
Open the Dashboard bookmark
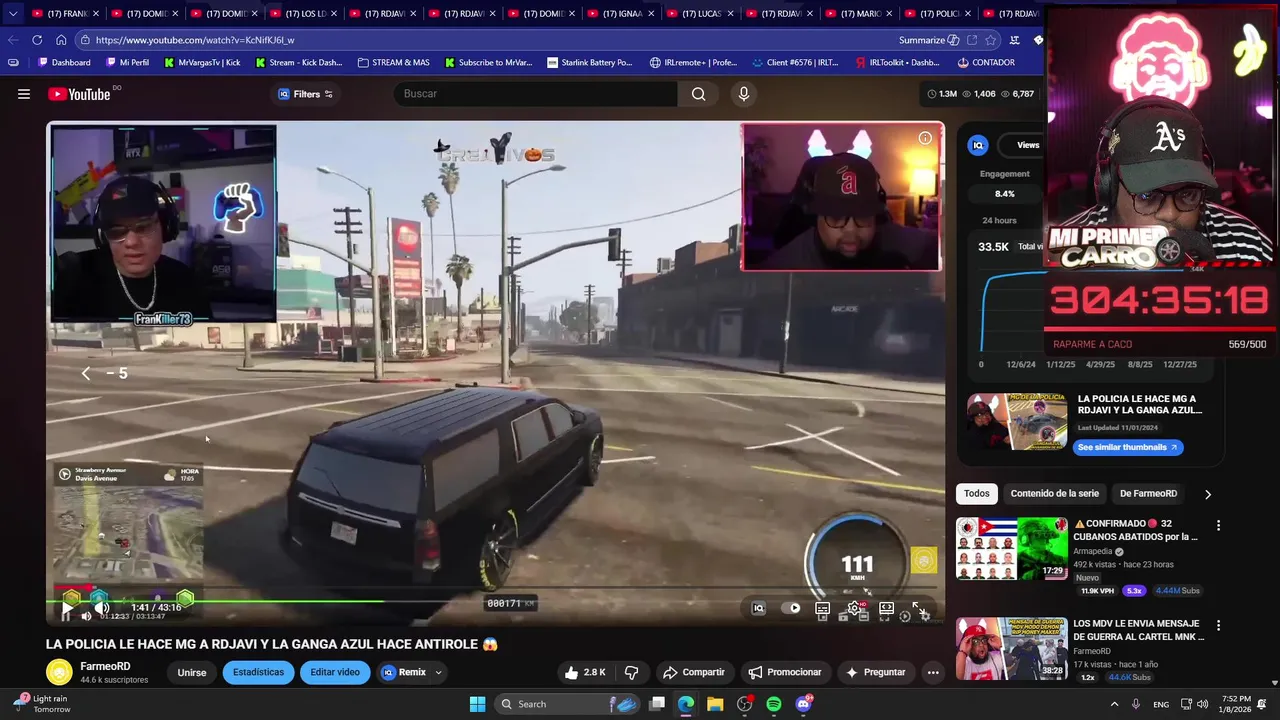(x=64, y=62)
